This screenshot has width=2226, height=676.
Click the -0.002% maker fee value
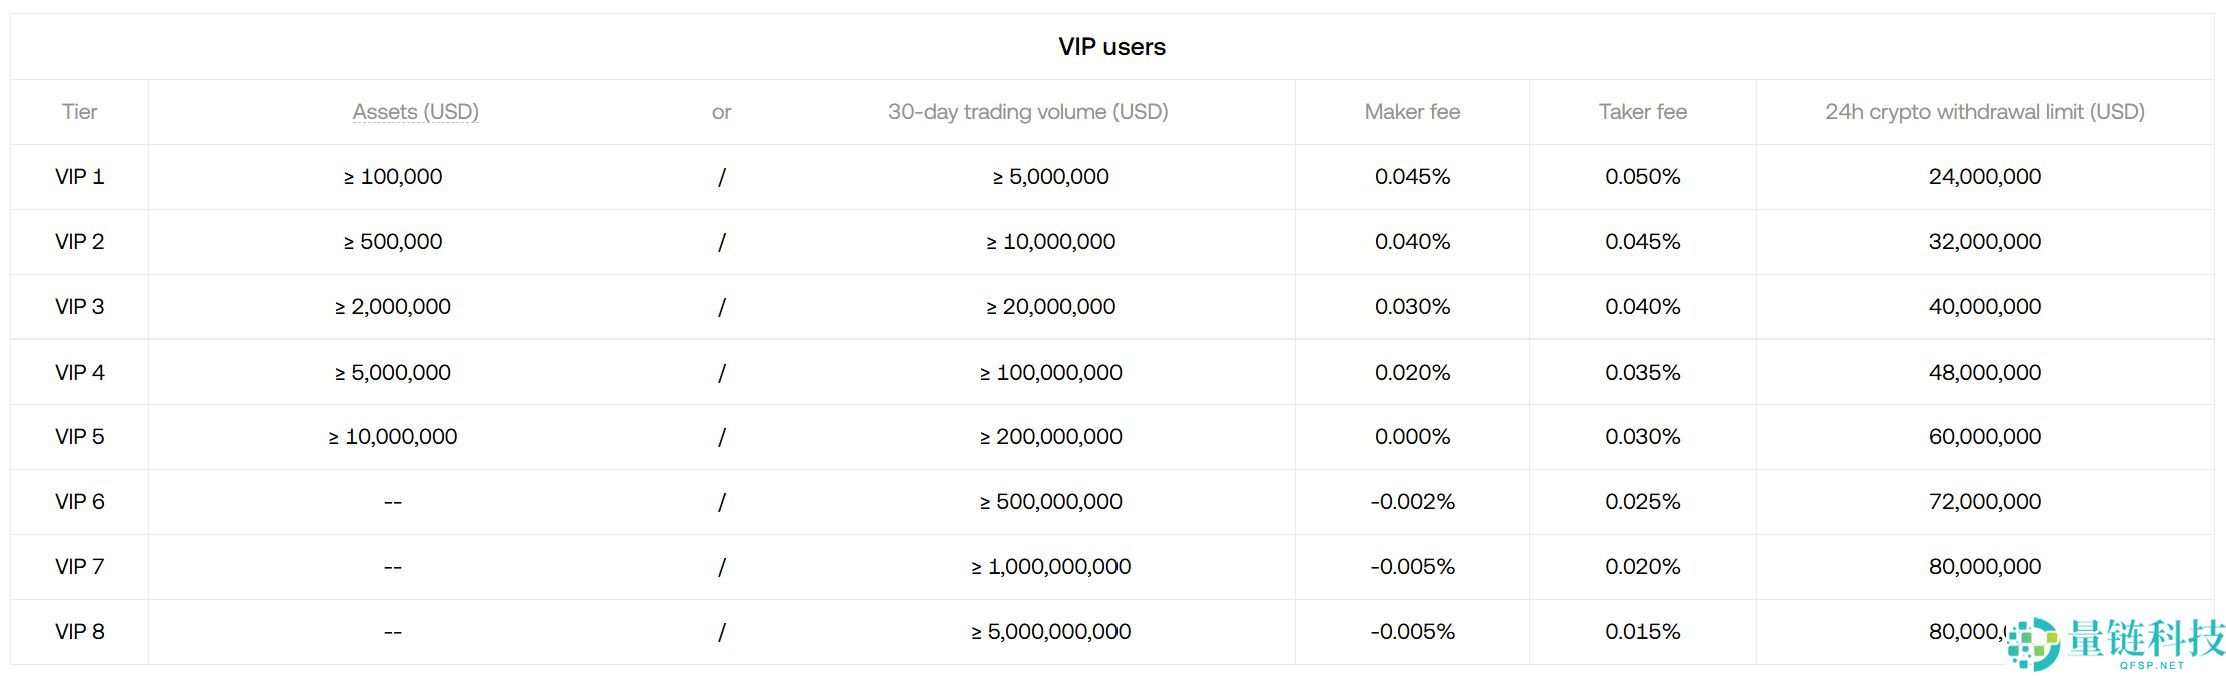(1411, 502)
